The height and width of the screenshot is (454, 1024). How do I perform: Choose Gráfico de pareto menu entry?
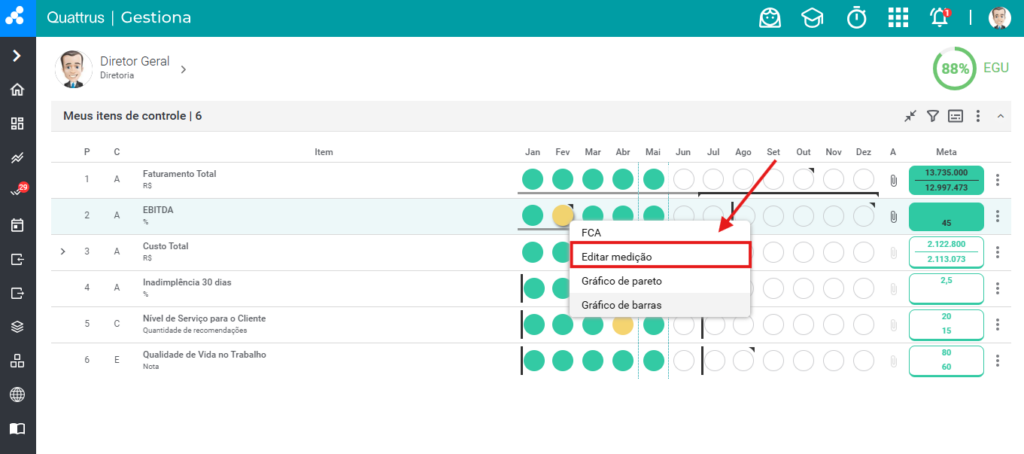tap(660, 281)
